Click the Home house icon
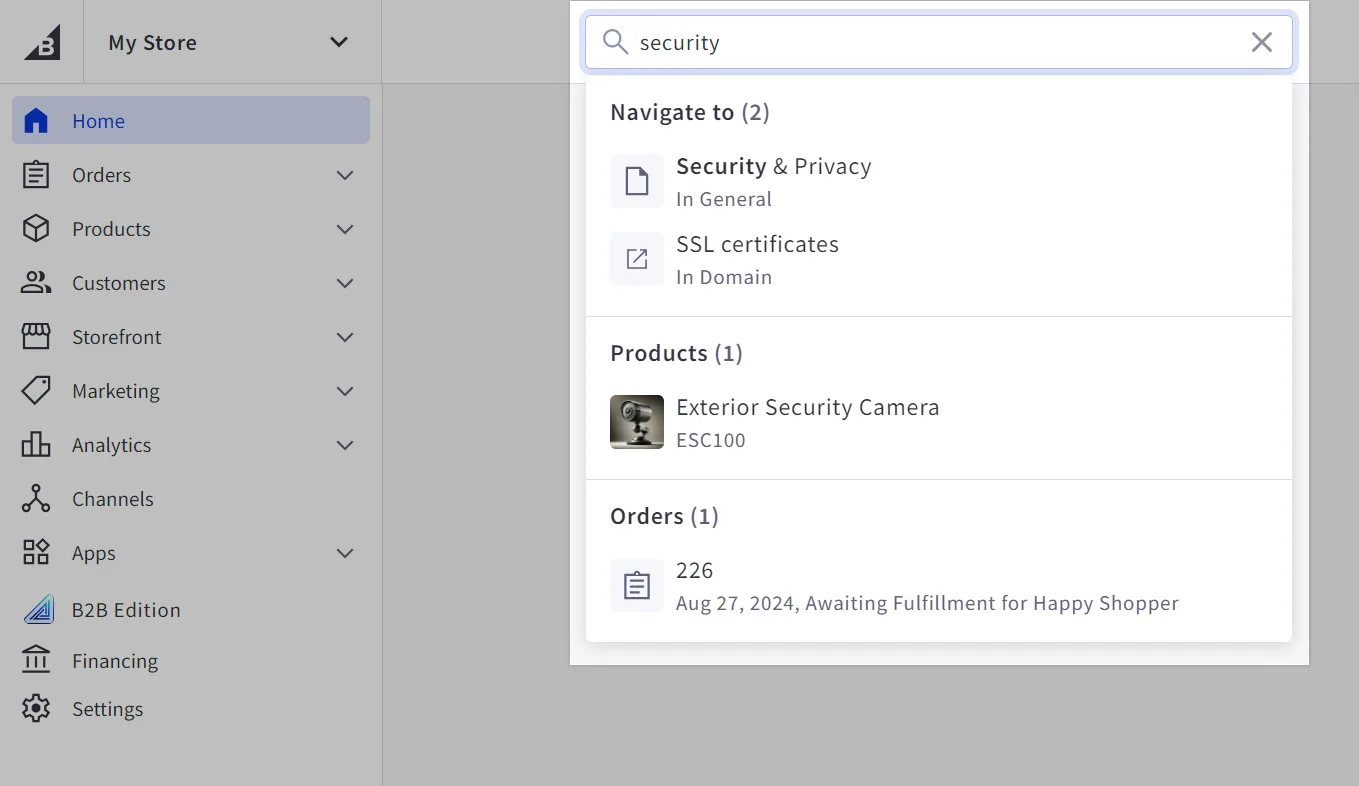Screen dimensions: 1359x786 pos(36,121)
